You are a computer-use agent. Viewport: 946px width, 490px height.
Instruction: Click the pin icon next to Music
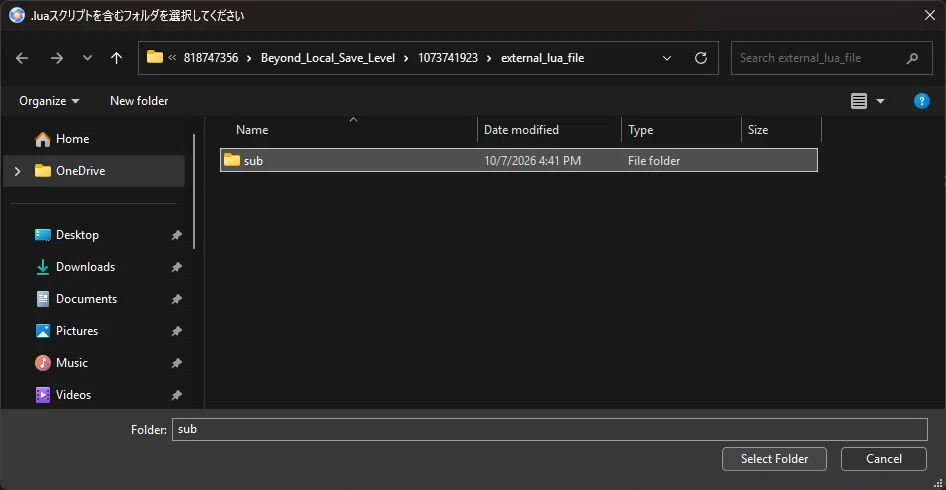[176, 363]
